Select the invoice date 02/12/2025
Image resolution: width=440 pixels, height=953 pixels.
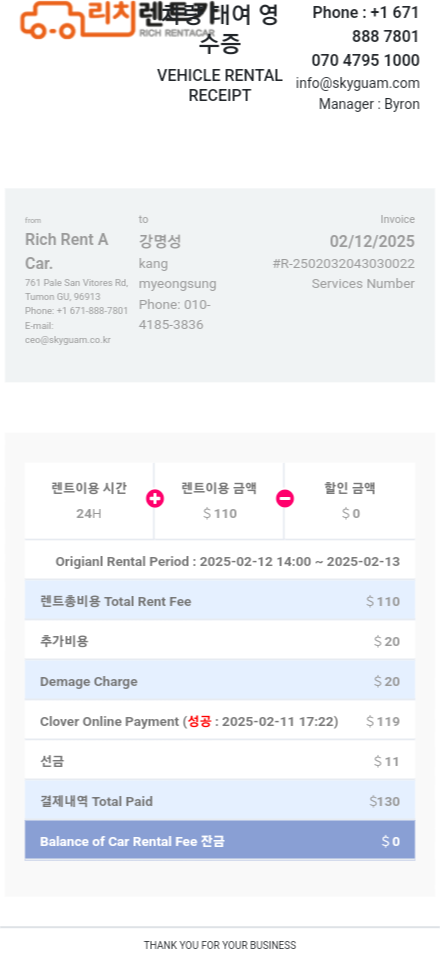(x=372, y=242)
